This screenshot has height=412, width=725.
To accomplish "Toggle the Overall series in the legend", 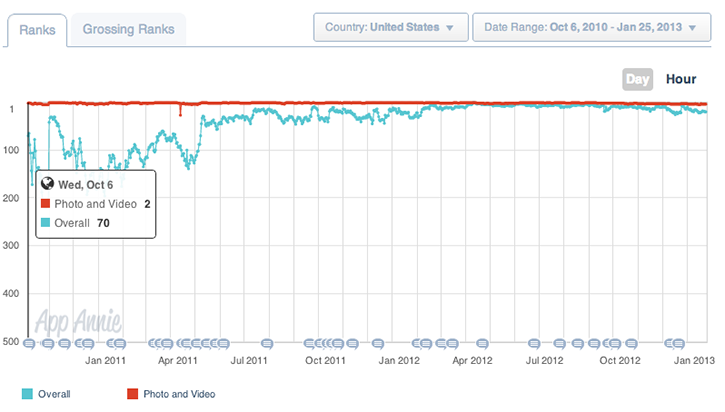I will pyautogui.click(x=46, y=394).
